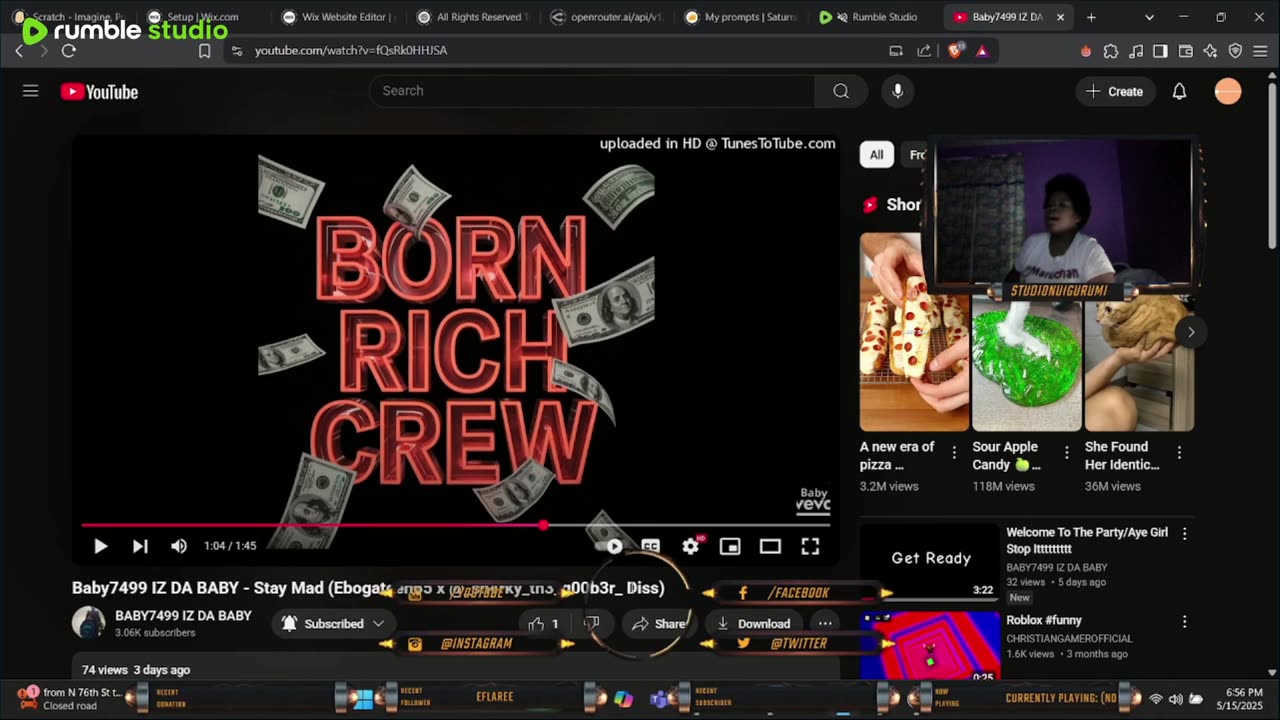This screenshot has width=1280, height=720.
Task: Switch to Setup | Wix.com tab
Action: pos(202,17)
